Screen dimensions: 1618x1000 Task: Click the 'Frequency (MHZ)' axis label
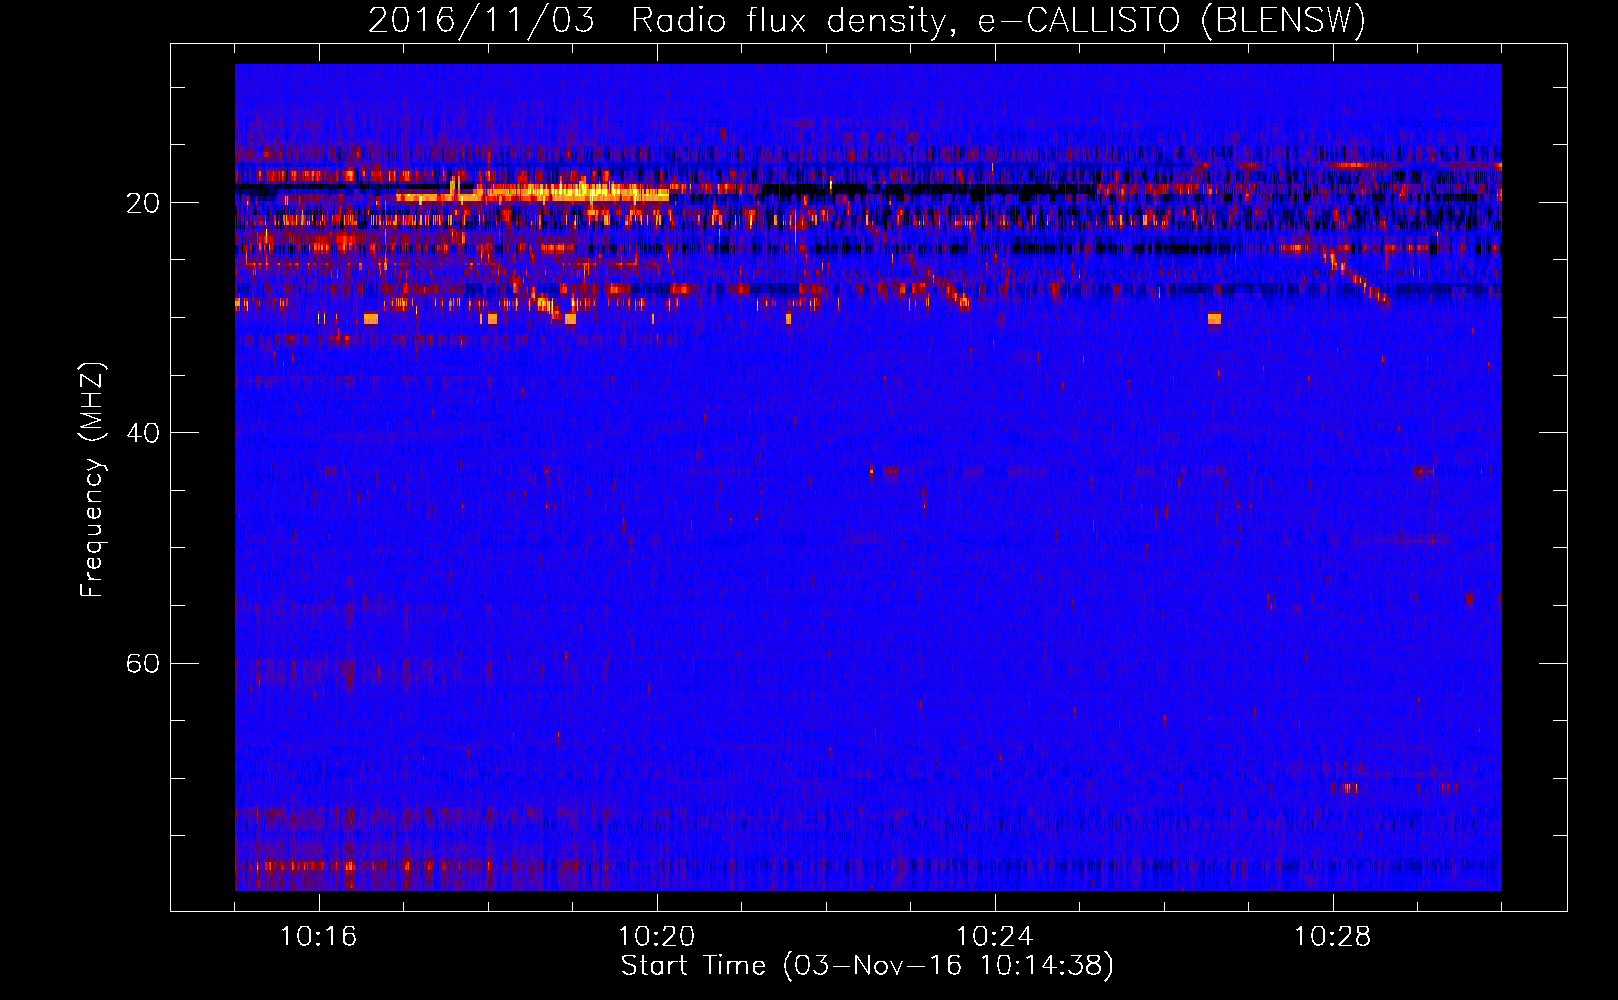(92, 479)
